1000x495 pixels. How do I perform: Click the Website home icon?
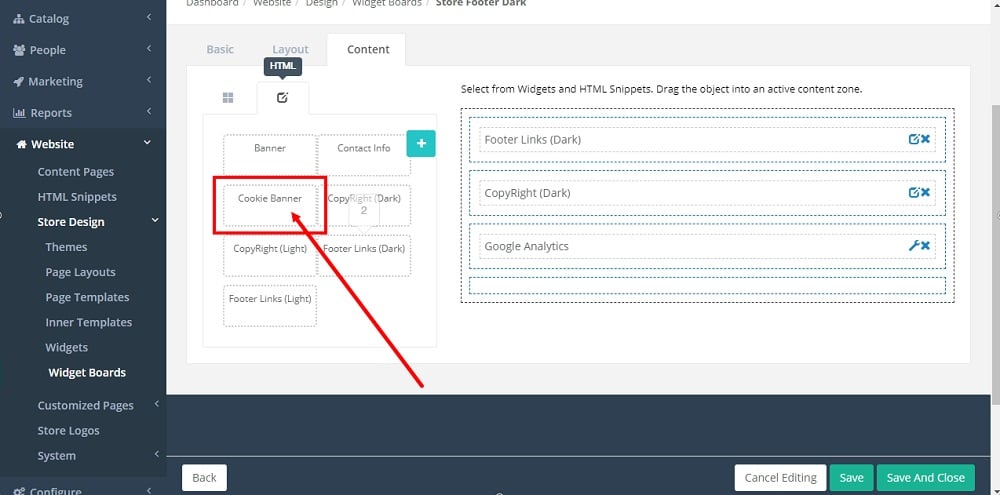click(x=21, y=144)
